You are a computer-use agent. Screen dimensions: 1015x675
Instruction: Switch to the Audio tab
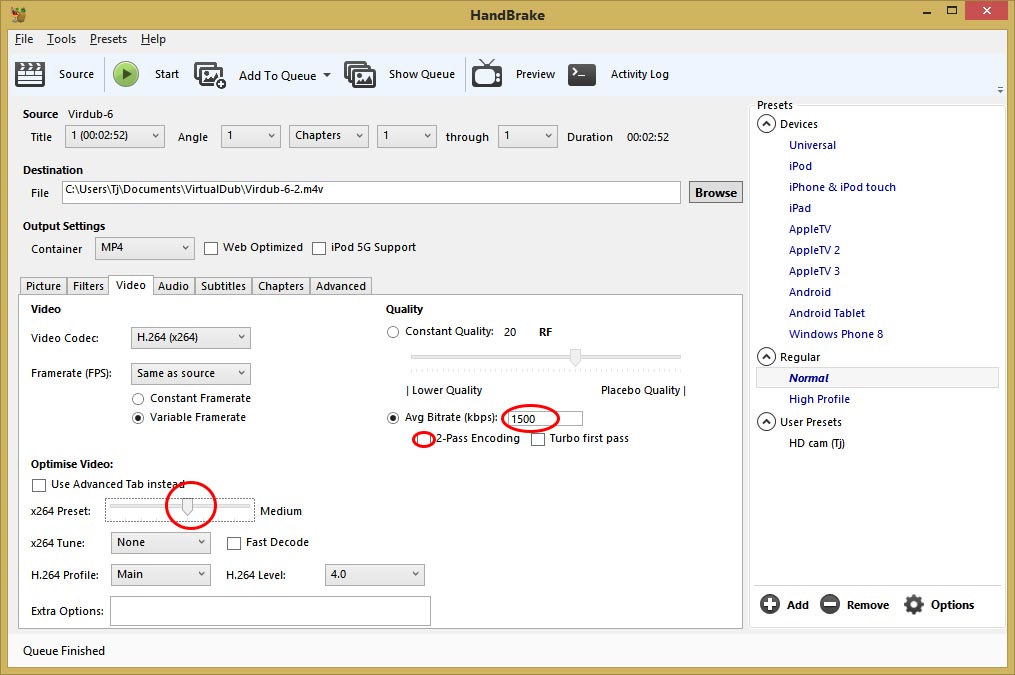click(173, 286)
